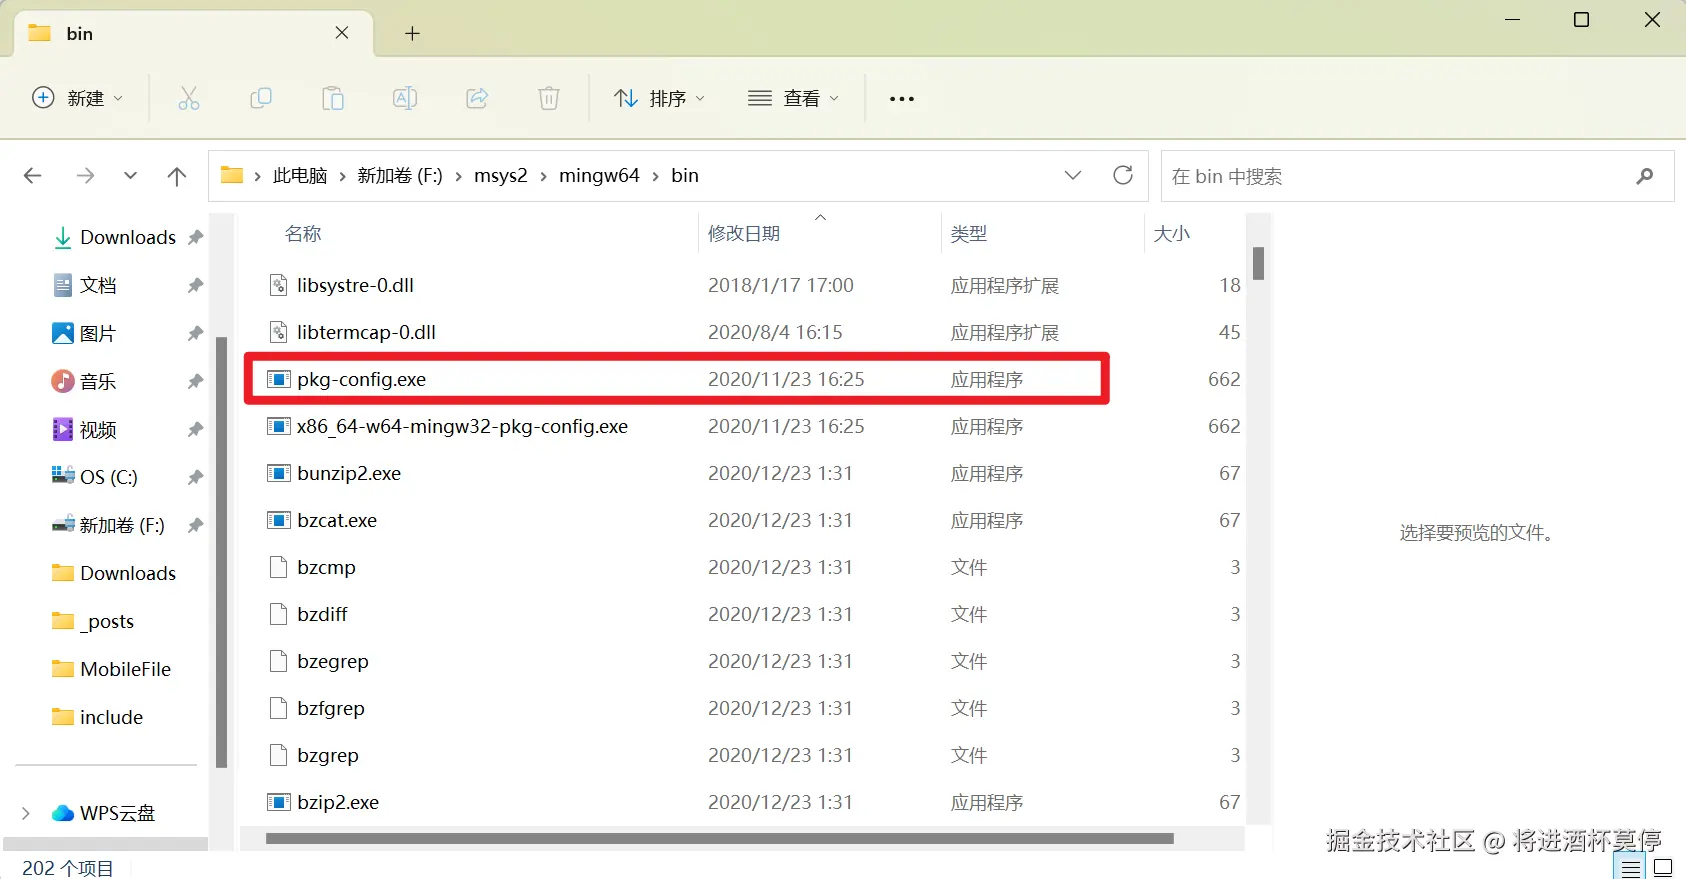
Task: Expand the WPS云盘 tree node
Action: click(26, 813)
